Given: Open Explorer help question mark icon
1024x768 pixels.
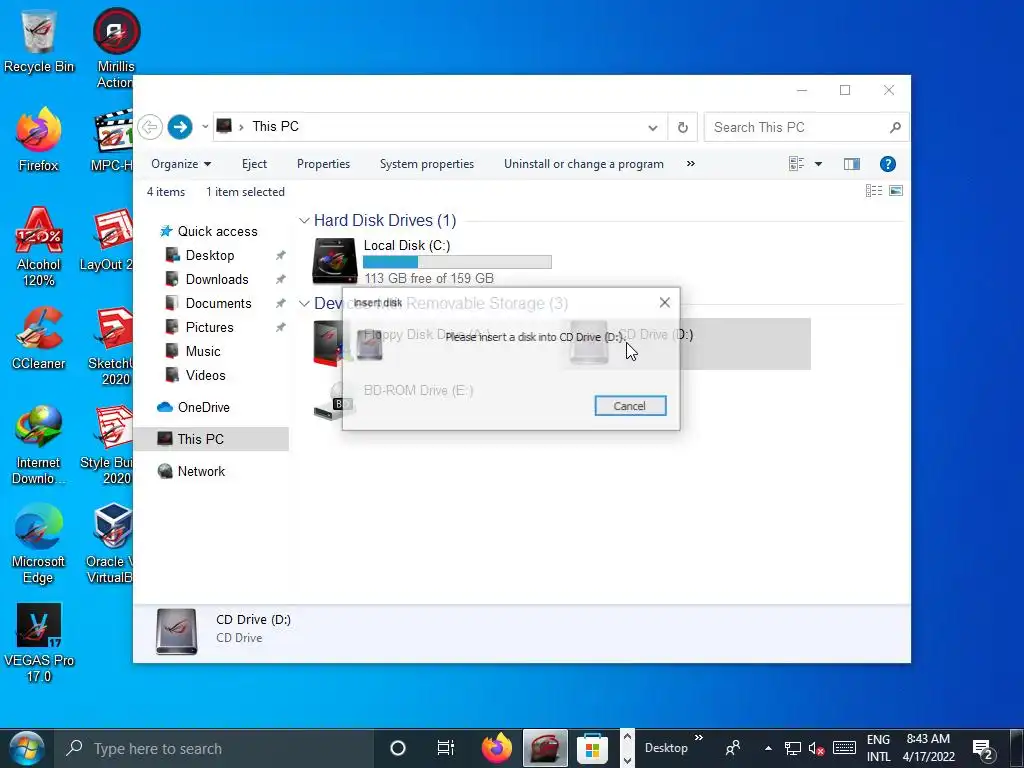Looking at the screenshot, I should (888, 164).
